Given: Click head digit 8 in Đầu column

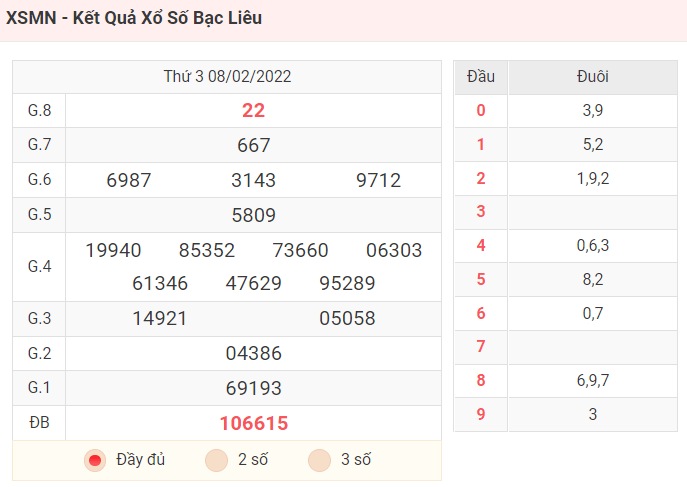Looking at the screenshot, I should click(x=481, y=380).
